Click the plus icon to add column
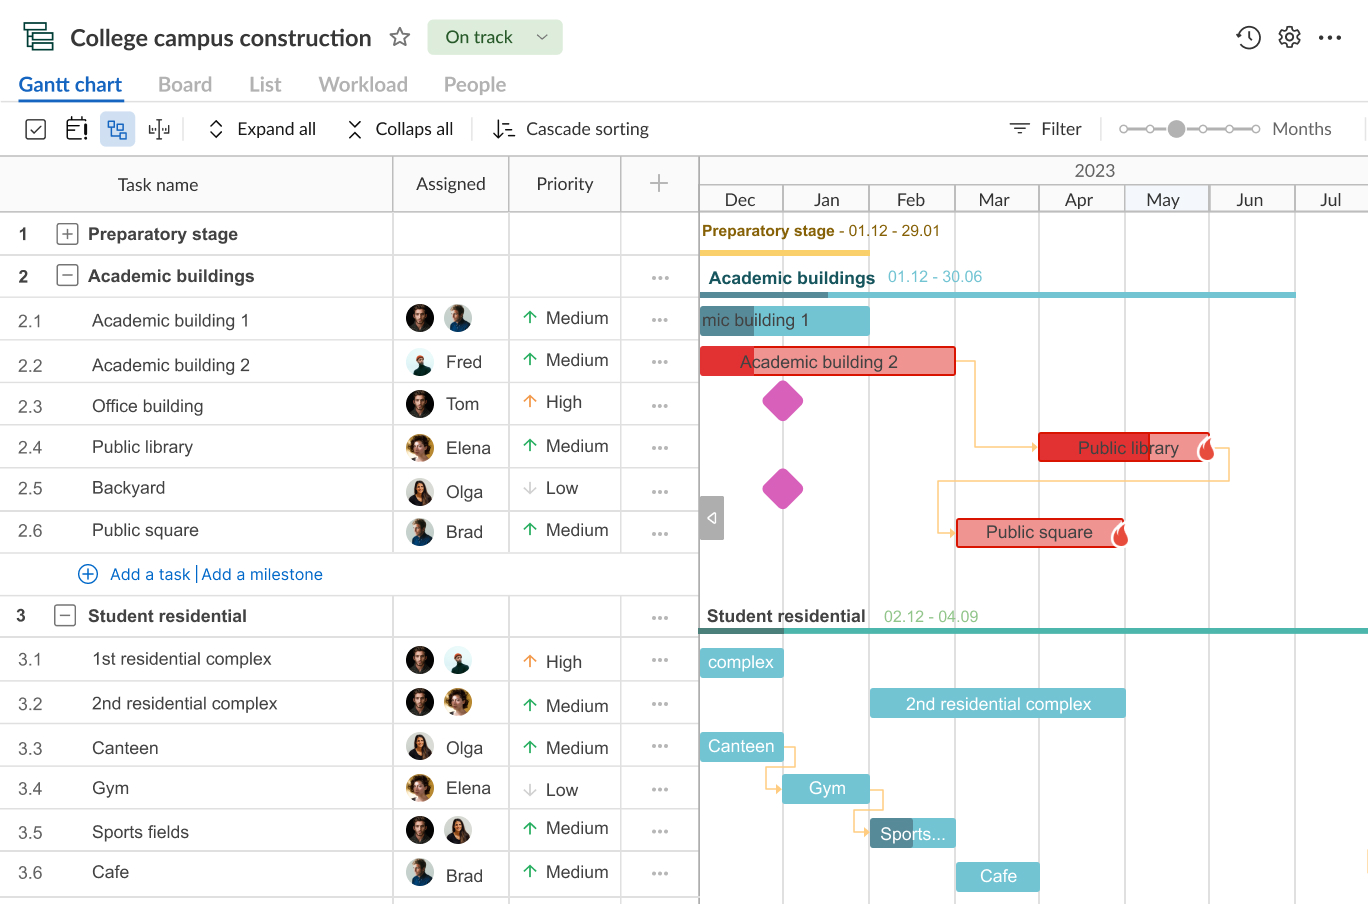 click(x=659, y=183)
